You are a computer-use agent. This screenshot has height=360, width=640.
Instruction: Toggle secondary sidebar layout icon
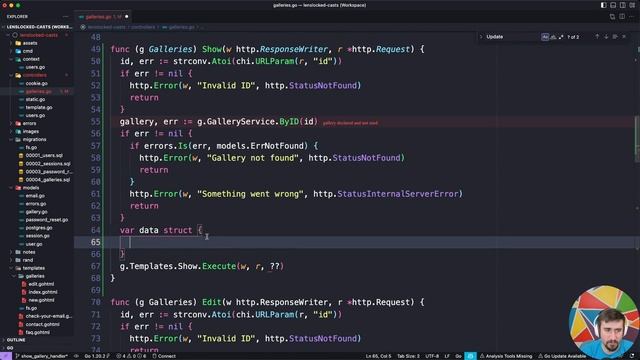pos(622,5)
